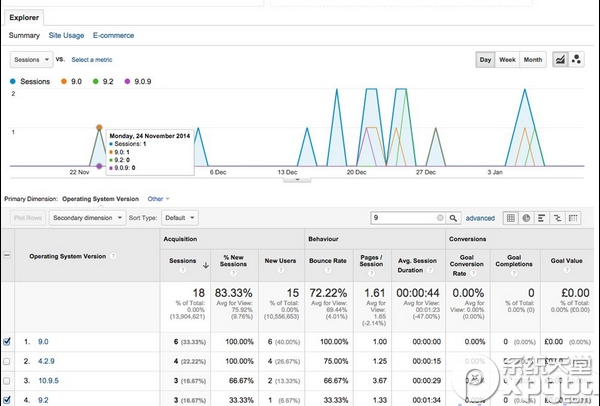Check the 4.2.9 row checkbox
Viewport: 600px width, 406px height.
(8, 361)
